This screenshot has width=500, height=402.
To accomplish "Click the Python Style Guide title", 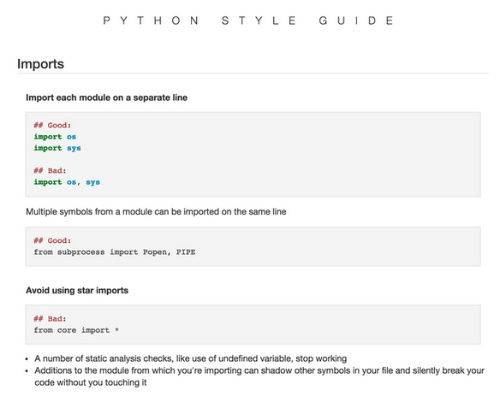I will (248, 21).
